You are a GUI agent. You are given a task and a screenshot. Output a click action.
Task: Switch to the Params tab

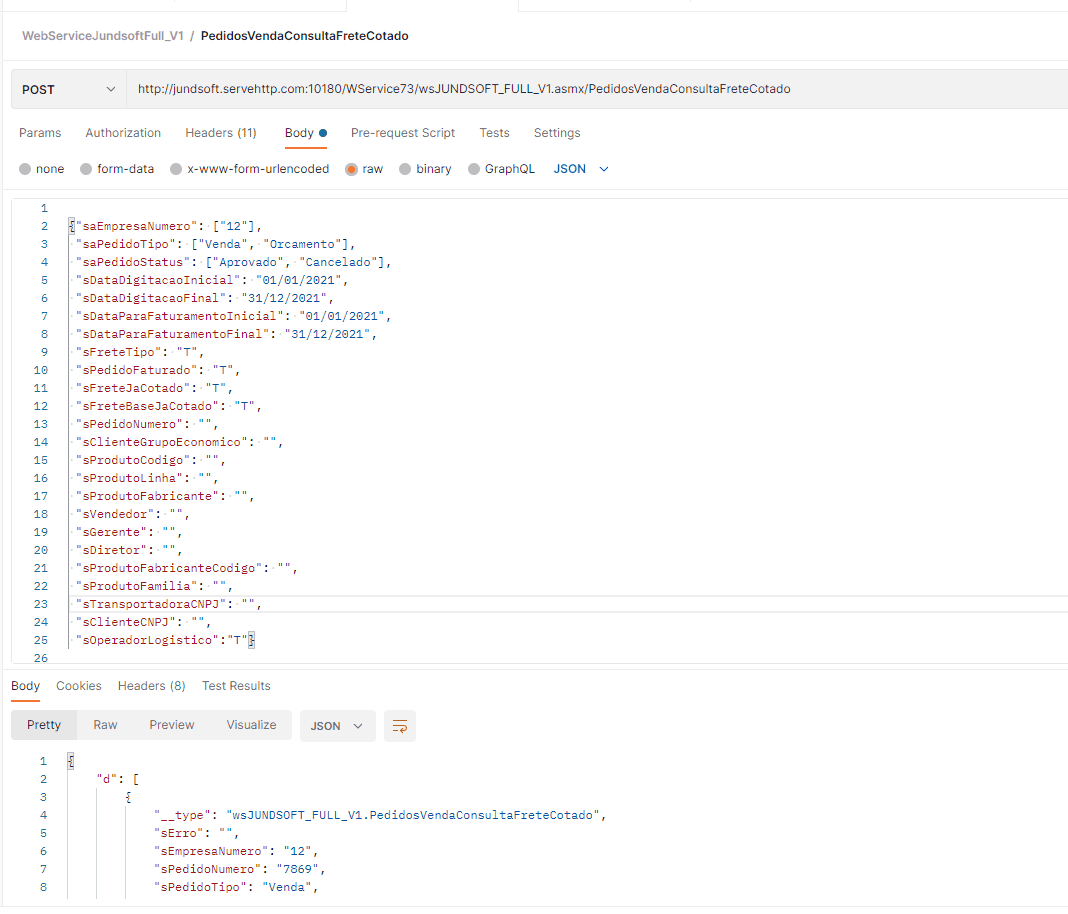point(40,133)
